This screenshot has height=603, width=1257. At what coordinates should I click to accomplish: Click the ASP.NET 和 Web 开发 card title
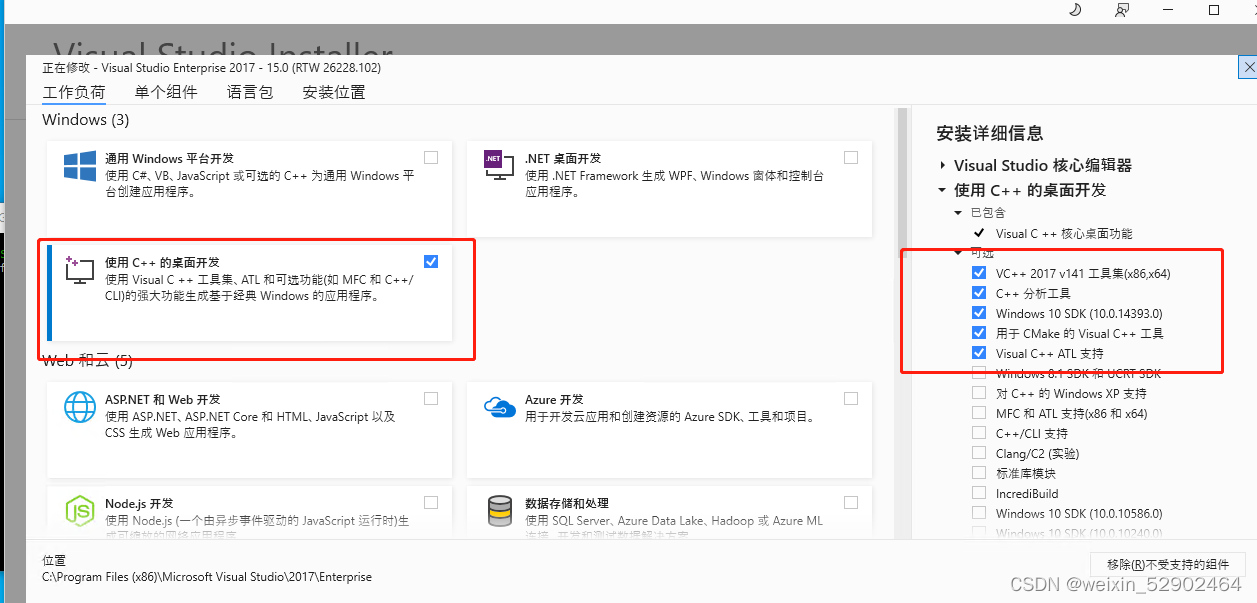pos(163,399)
